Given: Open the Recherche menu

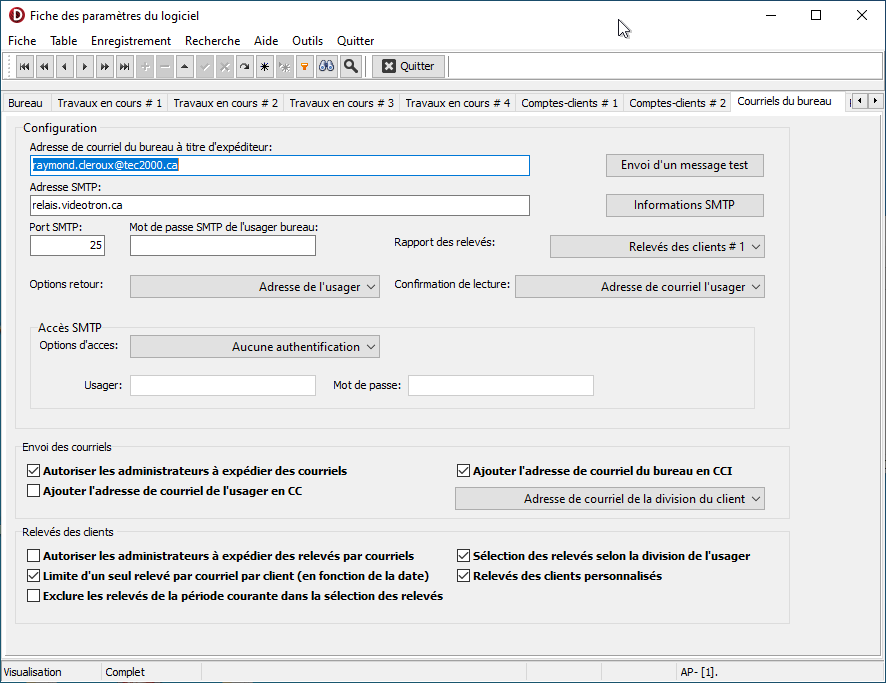Looking at the screenshot, I should [x=212, y=41].
